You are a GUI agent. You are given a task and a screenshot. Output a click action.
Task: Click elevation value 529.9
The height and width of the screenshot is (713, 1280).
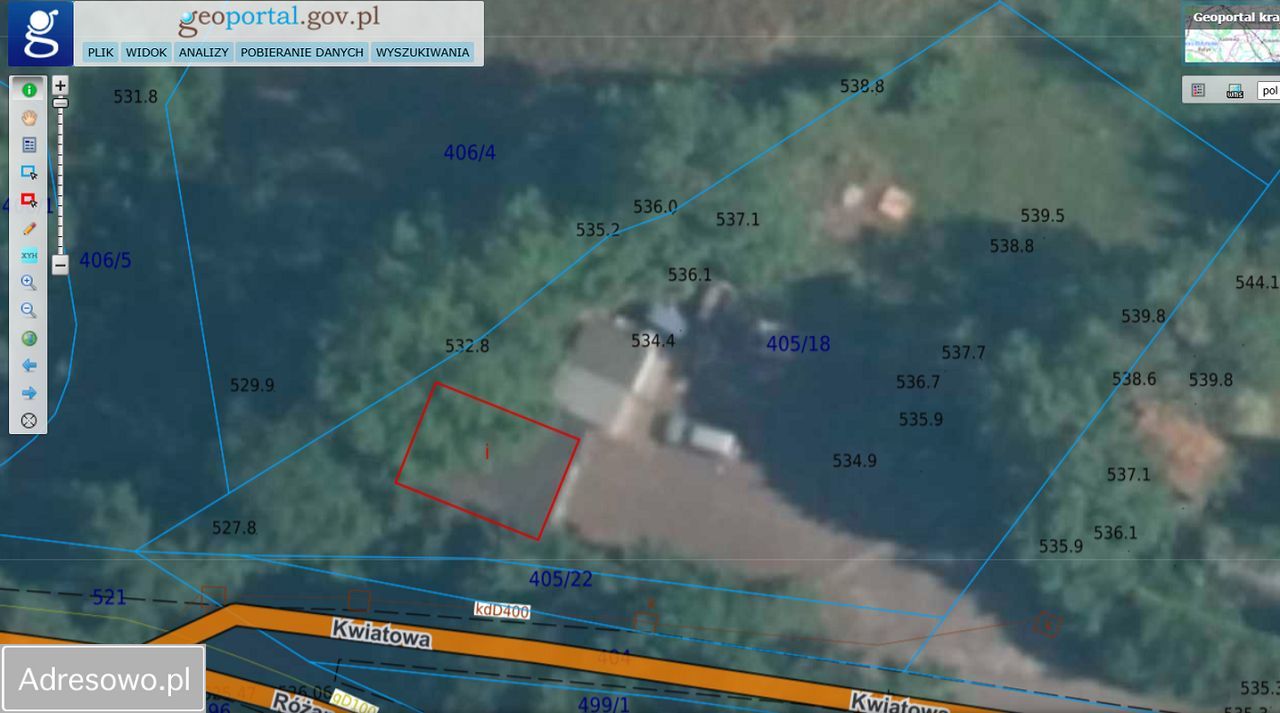tap(252, 385)
